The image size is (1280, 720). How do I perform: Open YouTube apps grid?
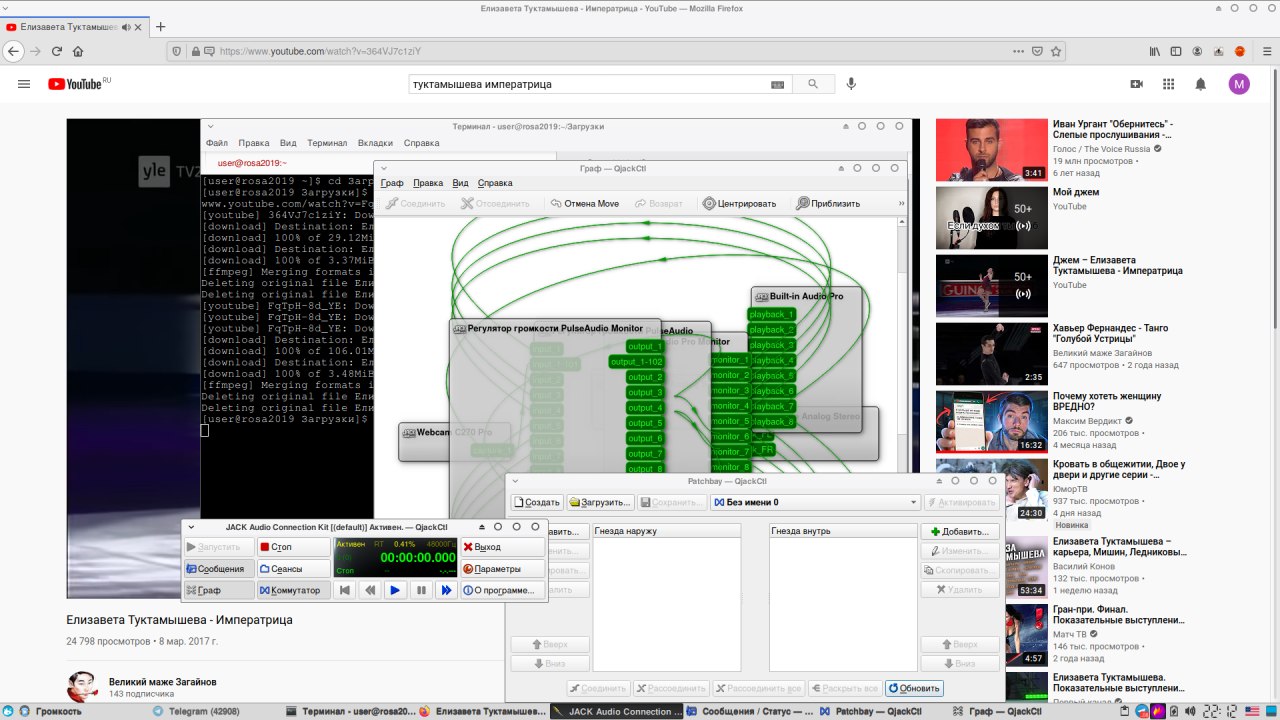point(1168,84)
